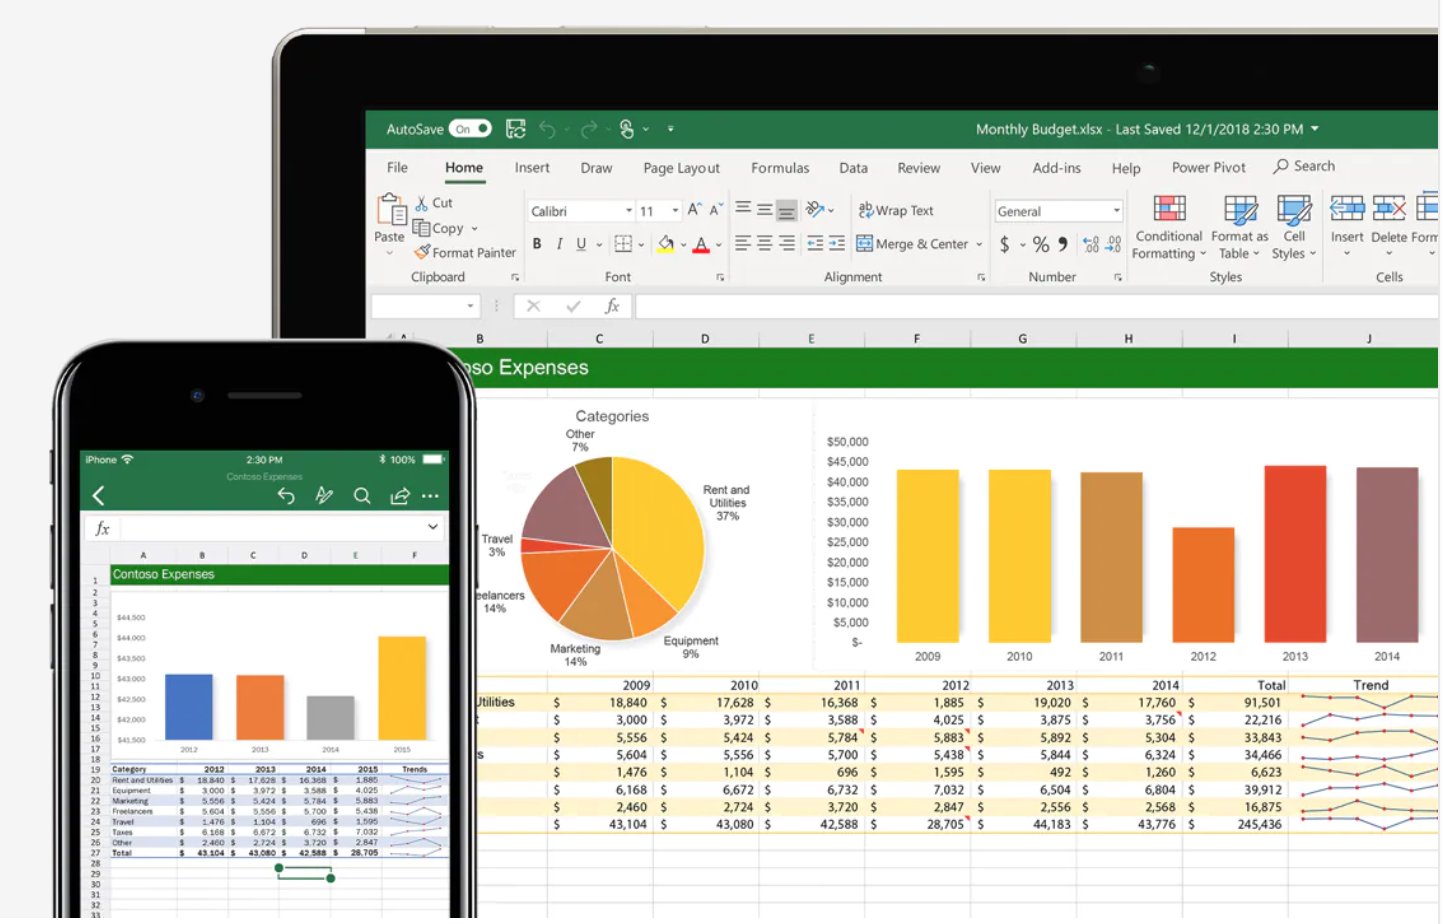Click the Save icon in title bar
Image resolution: width=1442 pixels, height=924 pixels.
516,129
